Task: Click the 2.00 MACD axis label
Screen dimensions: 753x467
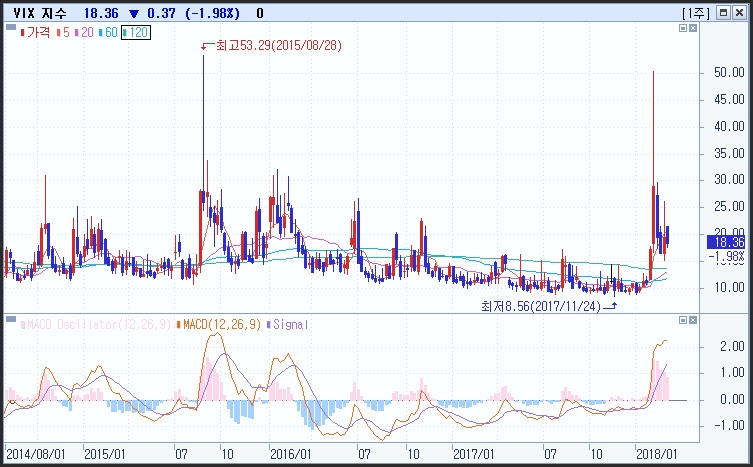Action: 732,347
